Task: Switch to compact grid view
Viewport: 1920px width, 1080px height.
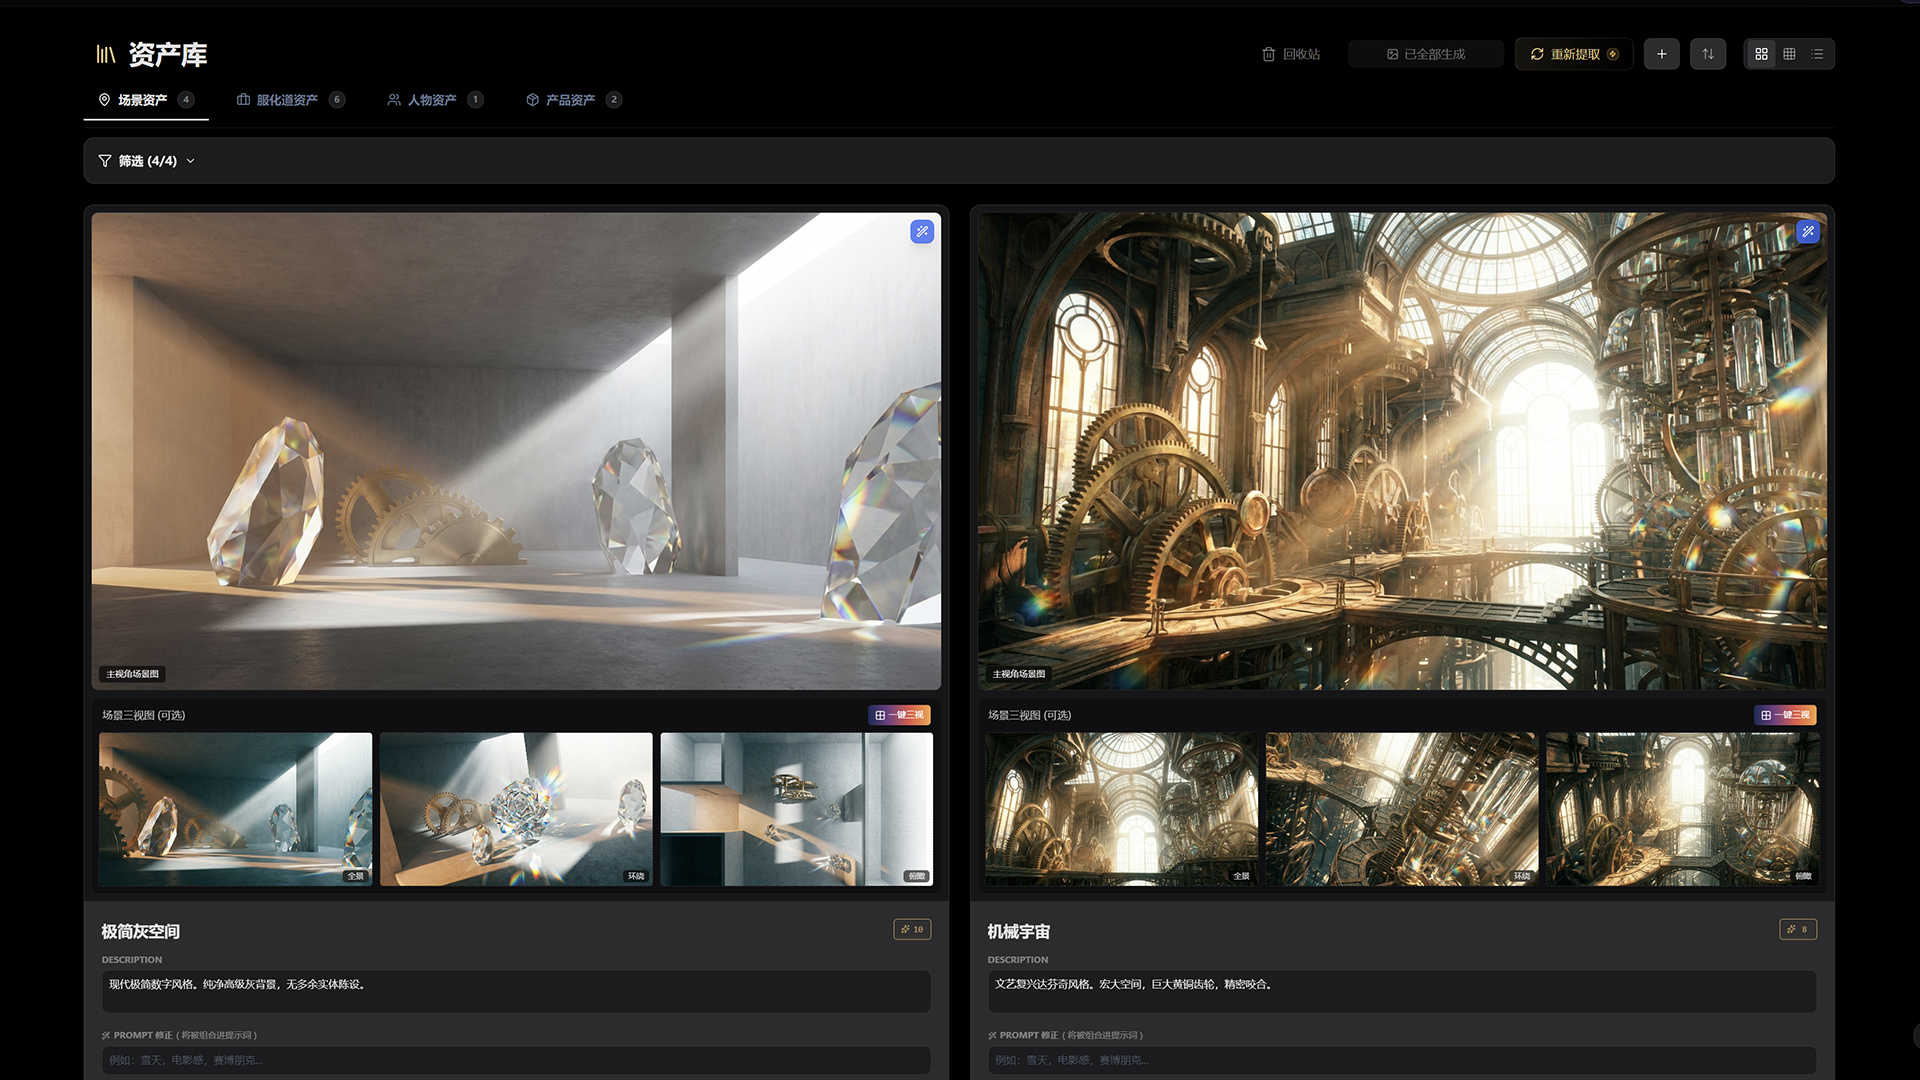Action: tap(1789, 54)
